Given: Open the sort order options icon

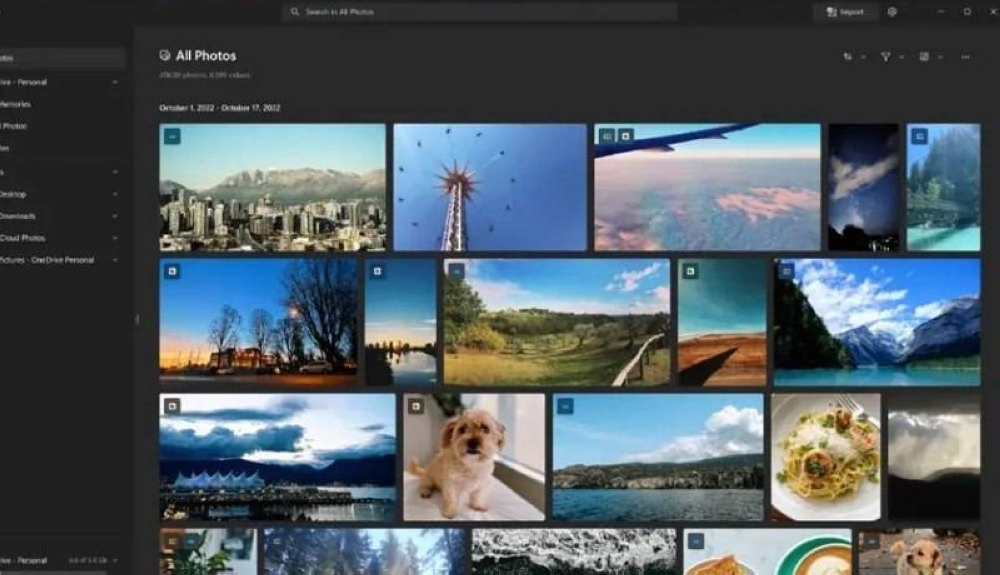Looking at the screenshot, I should (848, 57).
